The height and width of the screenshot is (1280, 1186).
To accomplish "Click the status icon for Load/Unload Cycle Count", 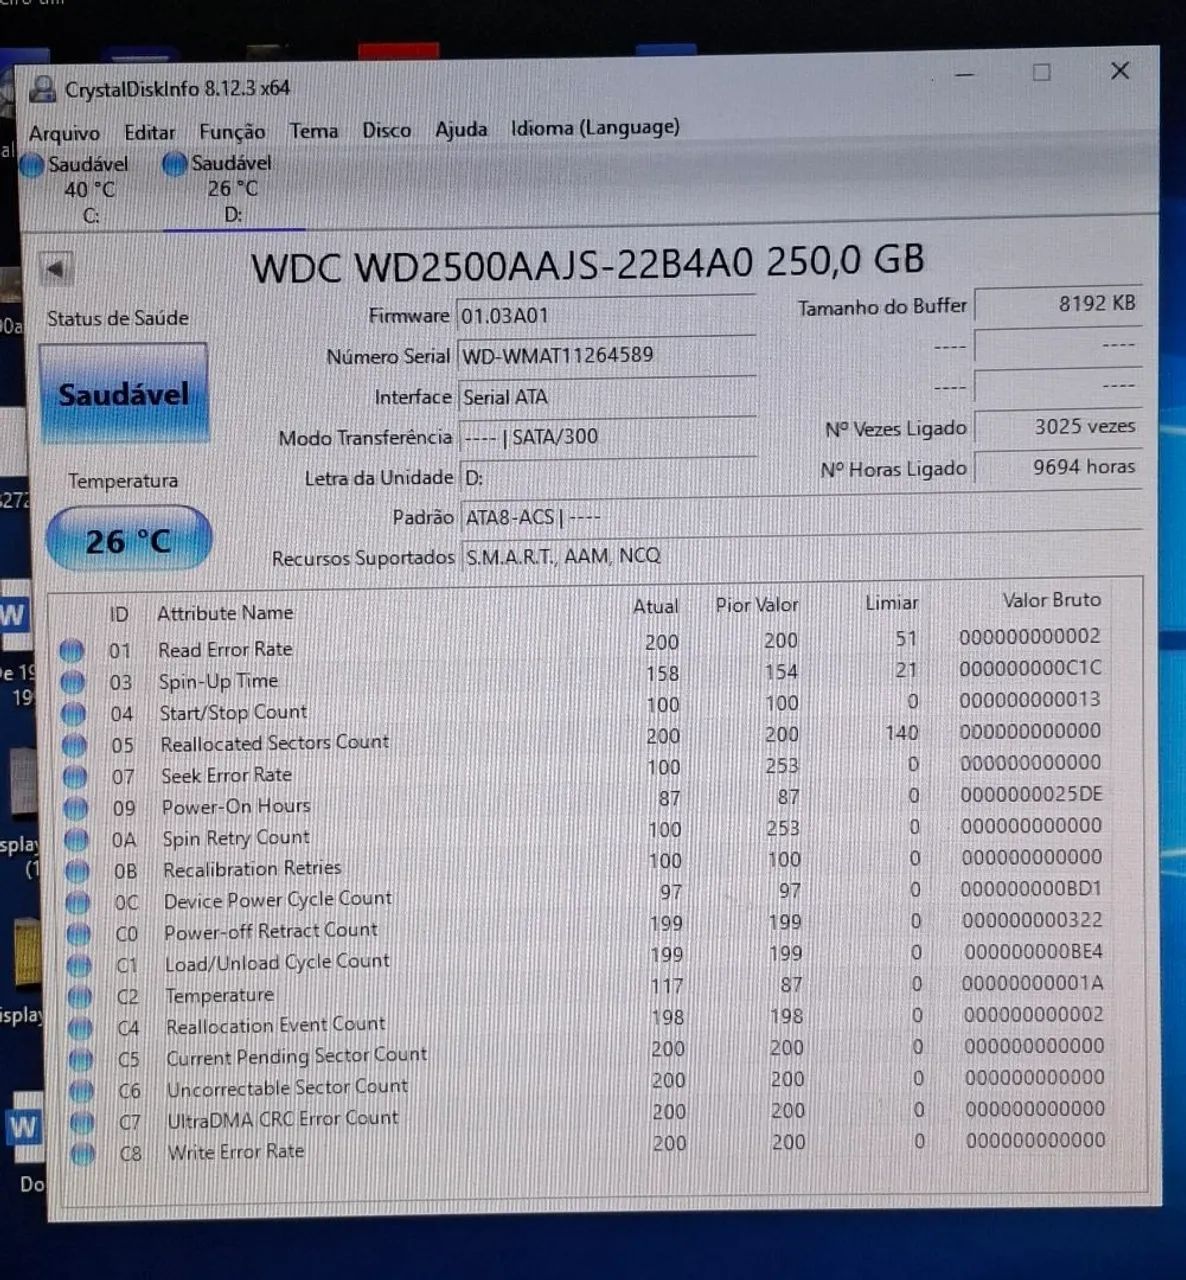I will coord(79,966).
